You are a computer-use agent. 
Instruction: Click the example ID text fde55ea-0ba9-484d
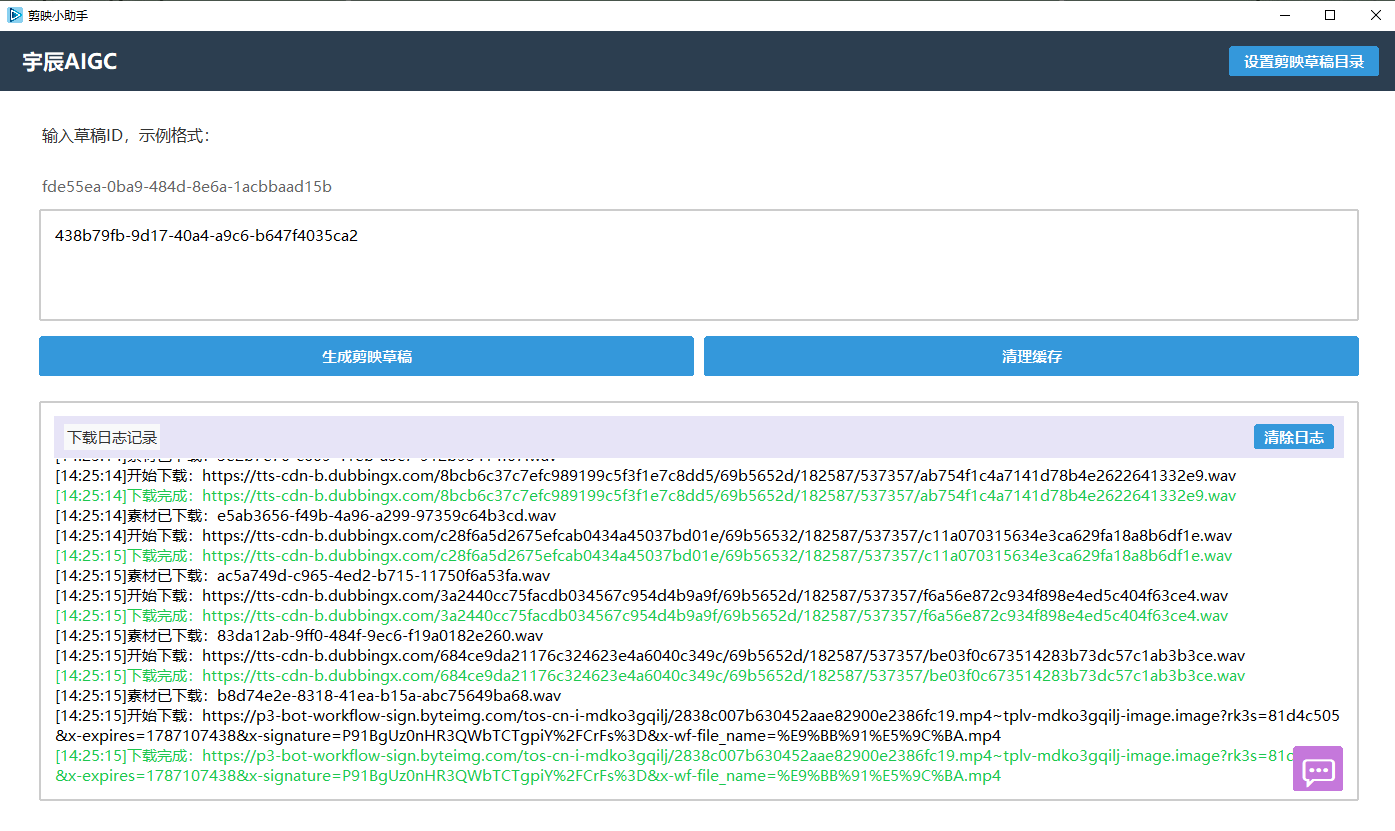tap(187, 186)
